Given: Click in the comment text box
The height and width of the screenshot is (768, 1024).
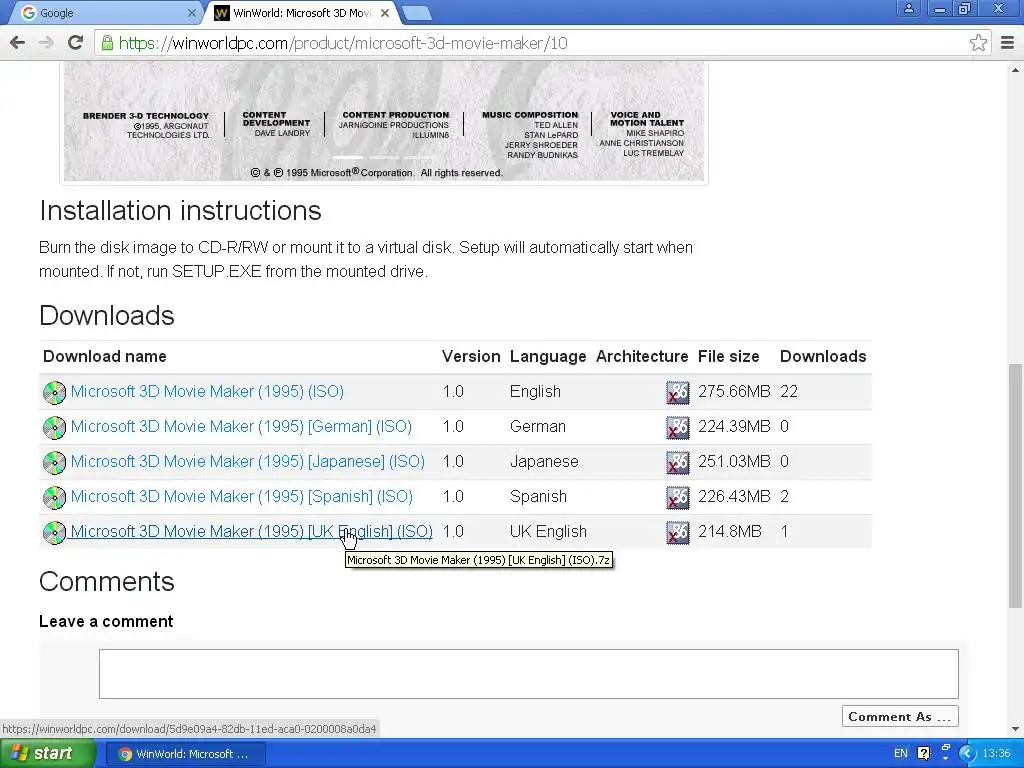Looking at the screenshot, I should (528, 673).
